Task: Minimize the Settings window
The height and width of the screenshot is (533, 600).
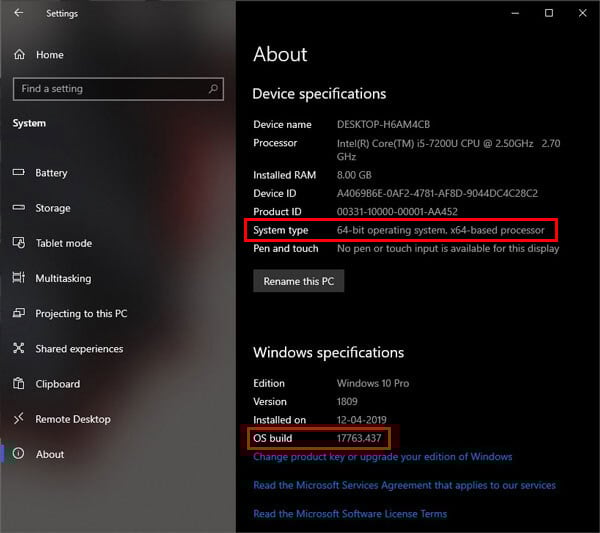Action: tap(515, 13)
